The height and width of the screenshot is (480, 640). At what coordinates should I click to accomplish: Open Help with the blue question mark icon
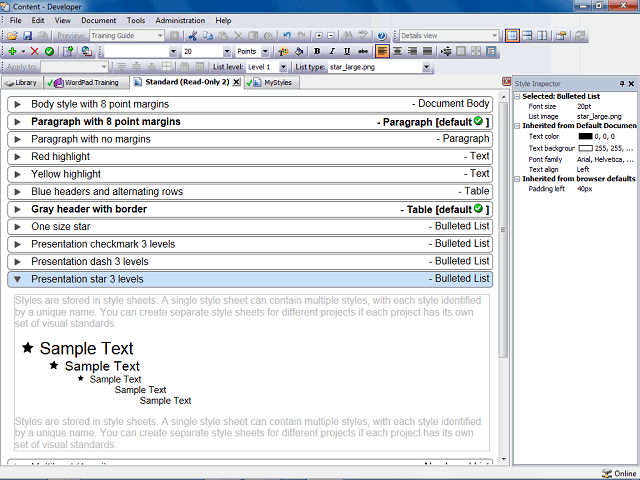click(x=382, y=36)
